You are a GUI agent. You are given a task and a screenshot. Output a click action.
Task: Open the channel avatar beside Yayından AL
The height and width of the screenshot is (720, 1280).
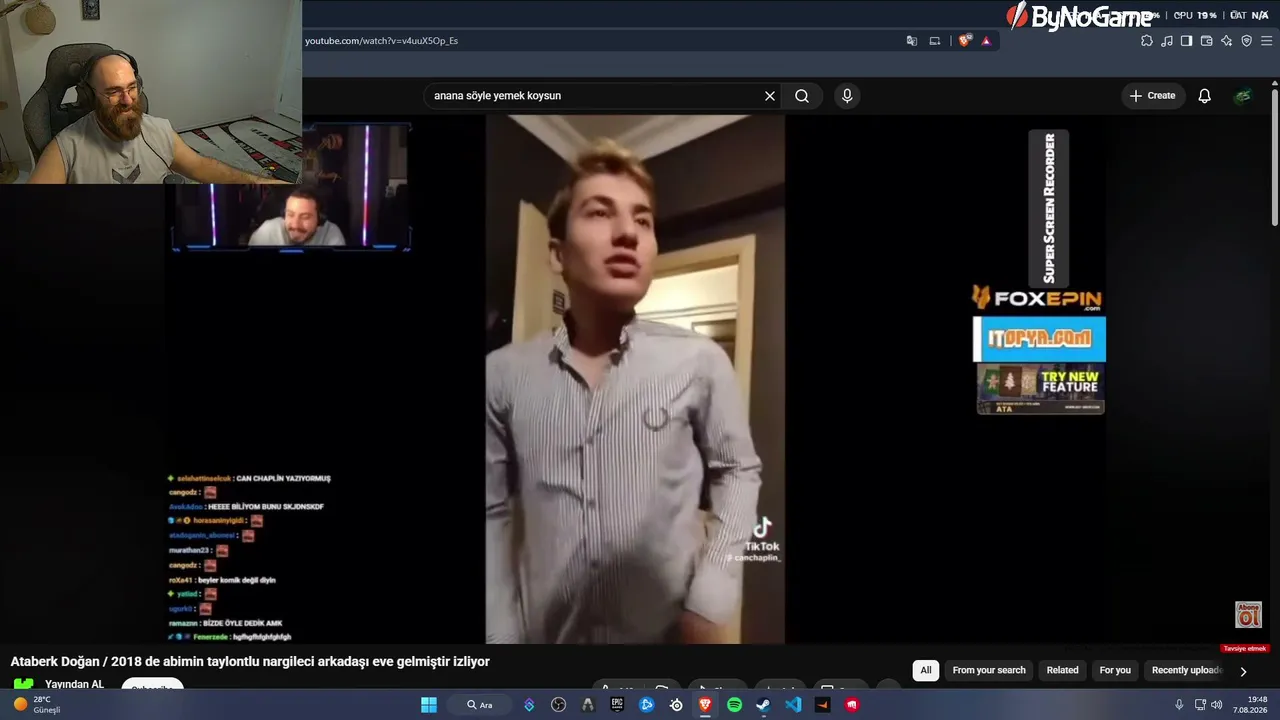point(22,685)
